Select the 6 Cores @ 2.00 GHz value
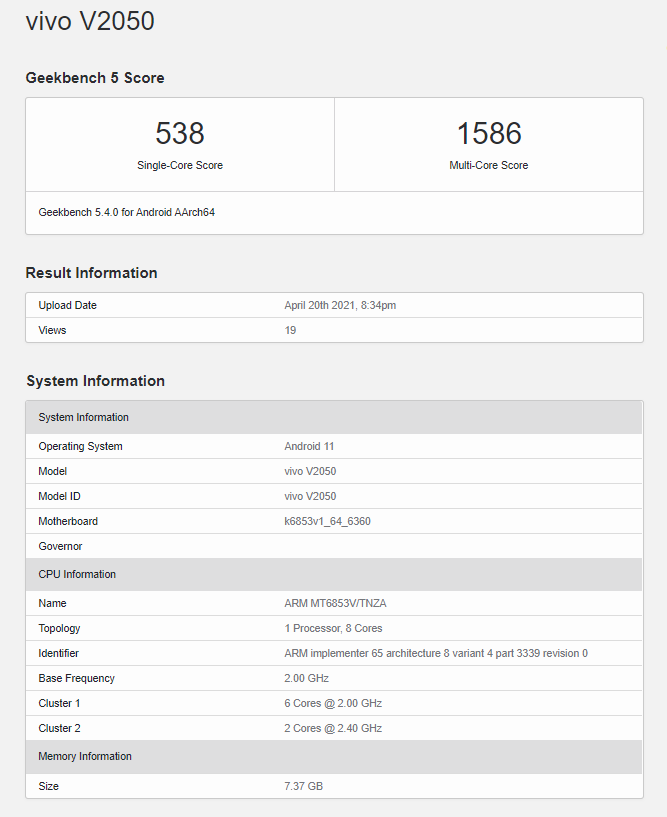The width and height of the screenshot is (667, 817). [x=333, y=703]
